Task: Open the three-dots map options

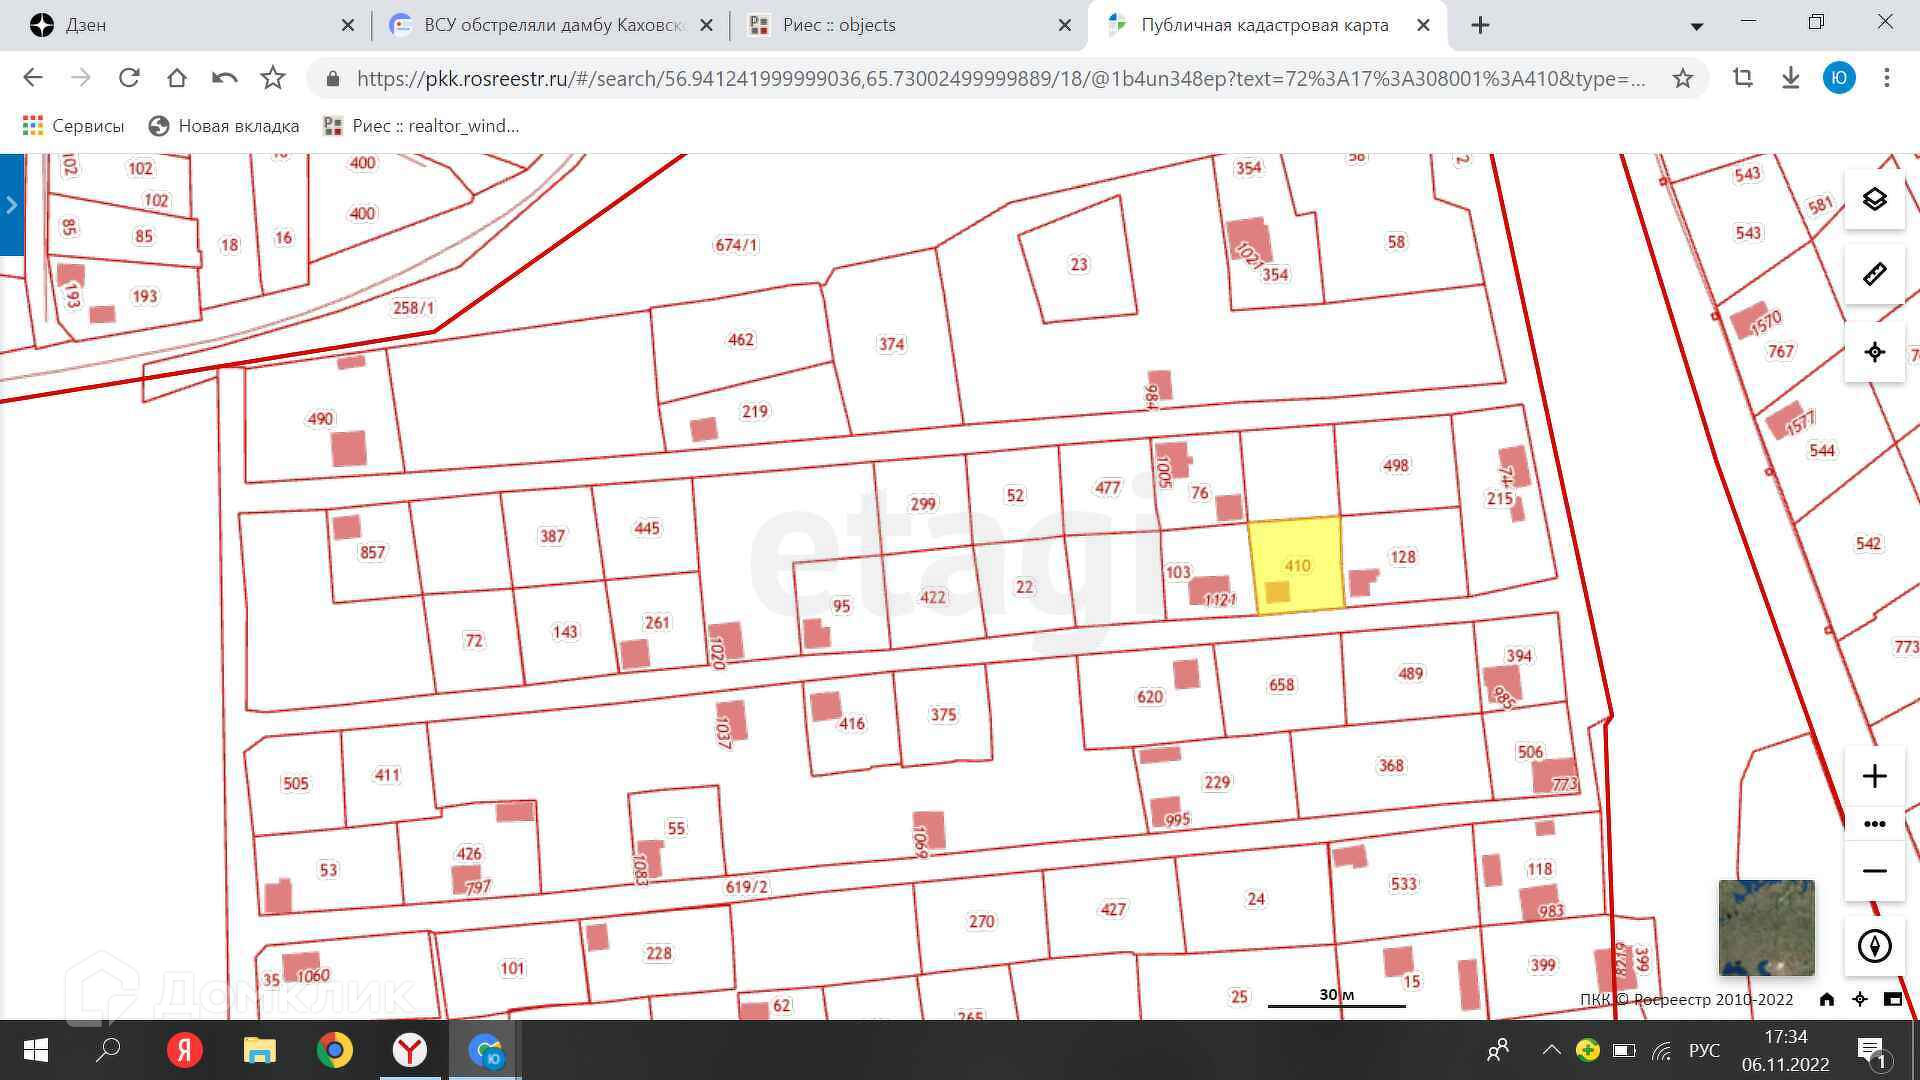Action: pyautogui.click(x=1874, y=824)
